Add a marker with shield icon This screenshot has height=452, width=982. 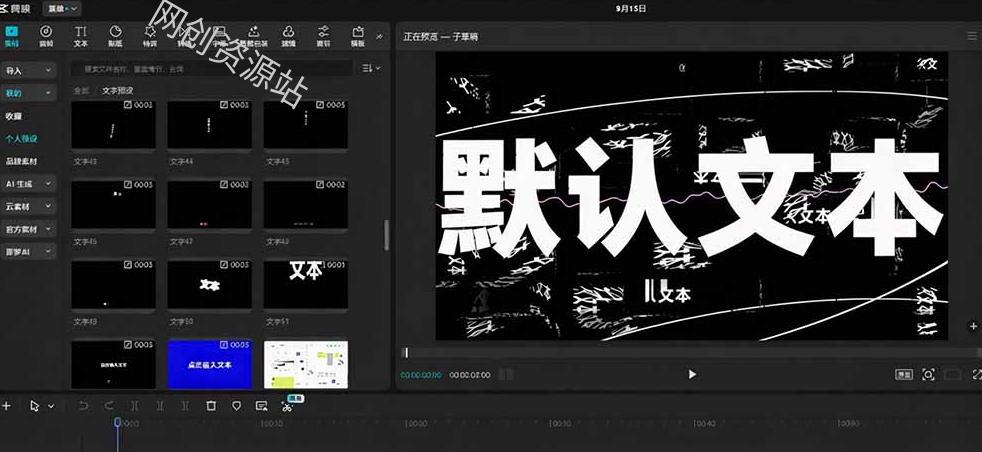tap(236, 406)
